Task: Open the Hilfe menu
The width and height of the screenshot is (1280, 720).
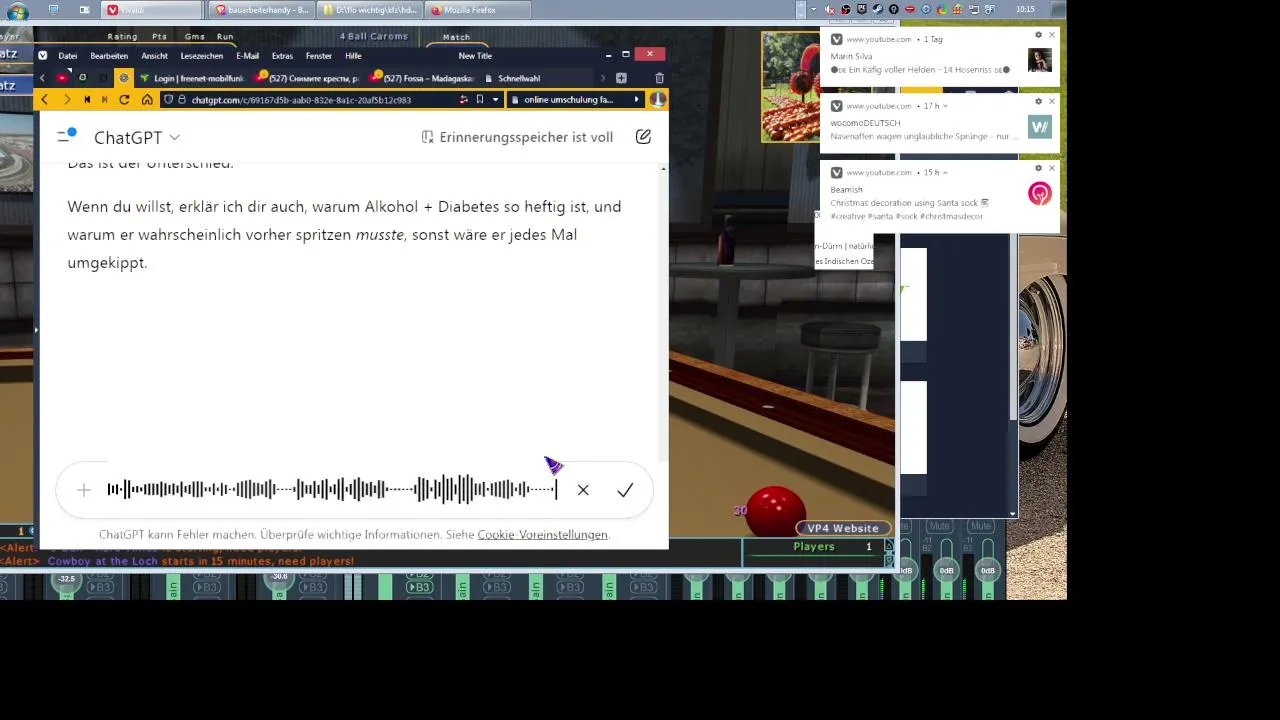Action: [353, 56]
